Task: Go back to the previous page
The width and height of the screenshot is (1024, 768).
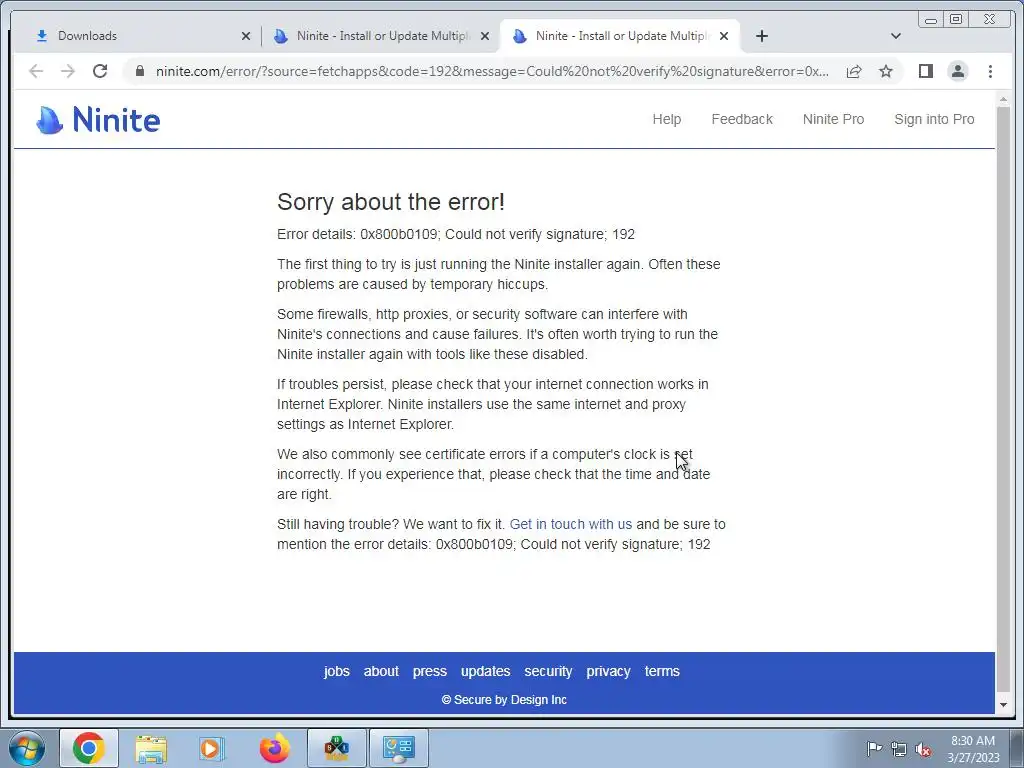Action: pyautogui.click(x=36, y=71)
